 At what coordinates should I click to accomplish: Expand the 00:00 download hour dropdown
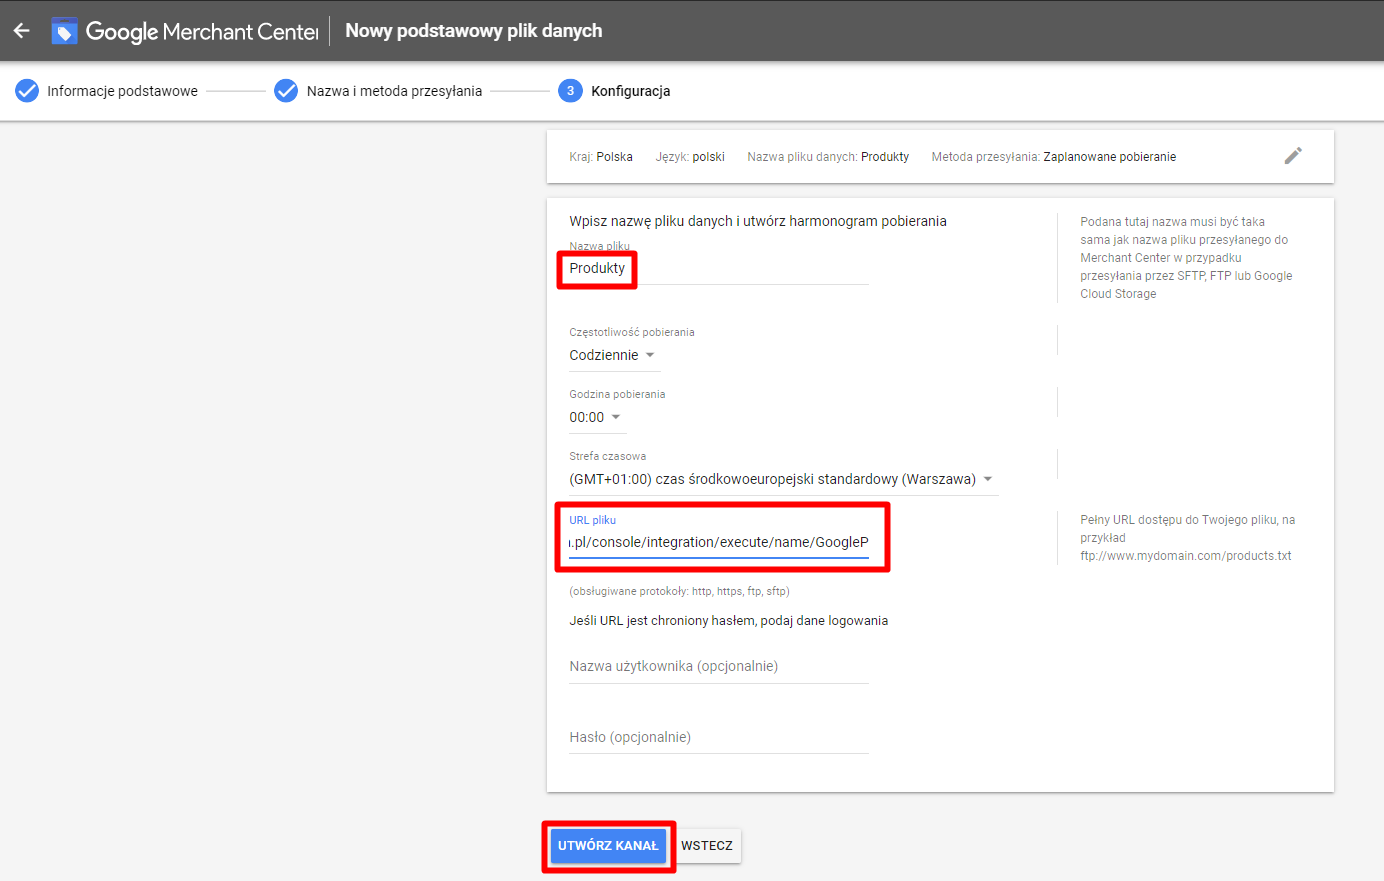click(x=595, y=417)
